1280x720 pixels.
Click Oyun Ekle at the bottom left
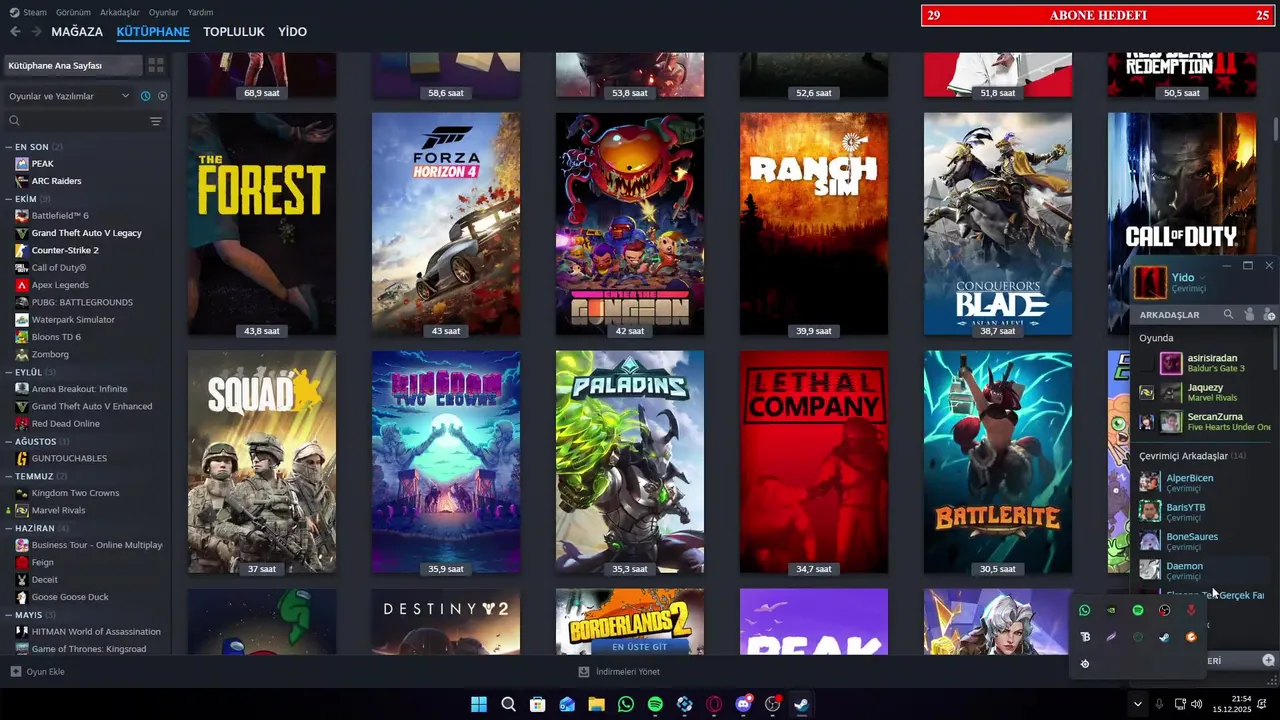[38, 672]
